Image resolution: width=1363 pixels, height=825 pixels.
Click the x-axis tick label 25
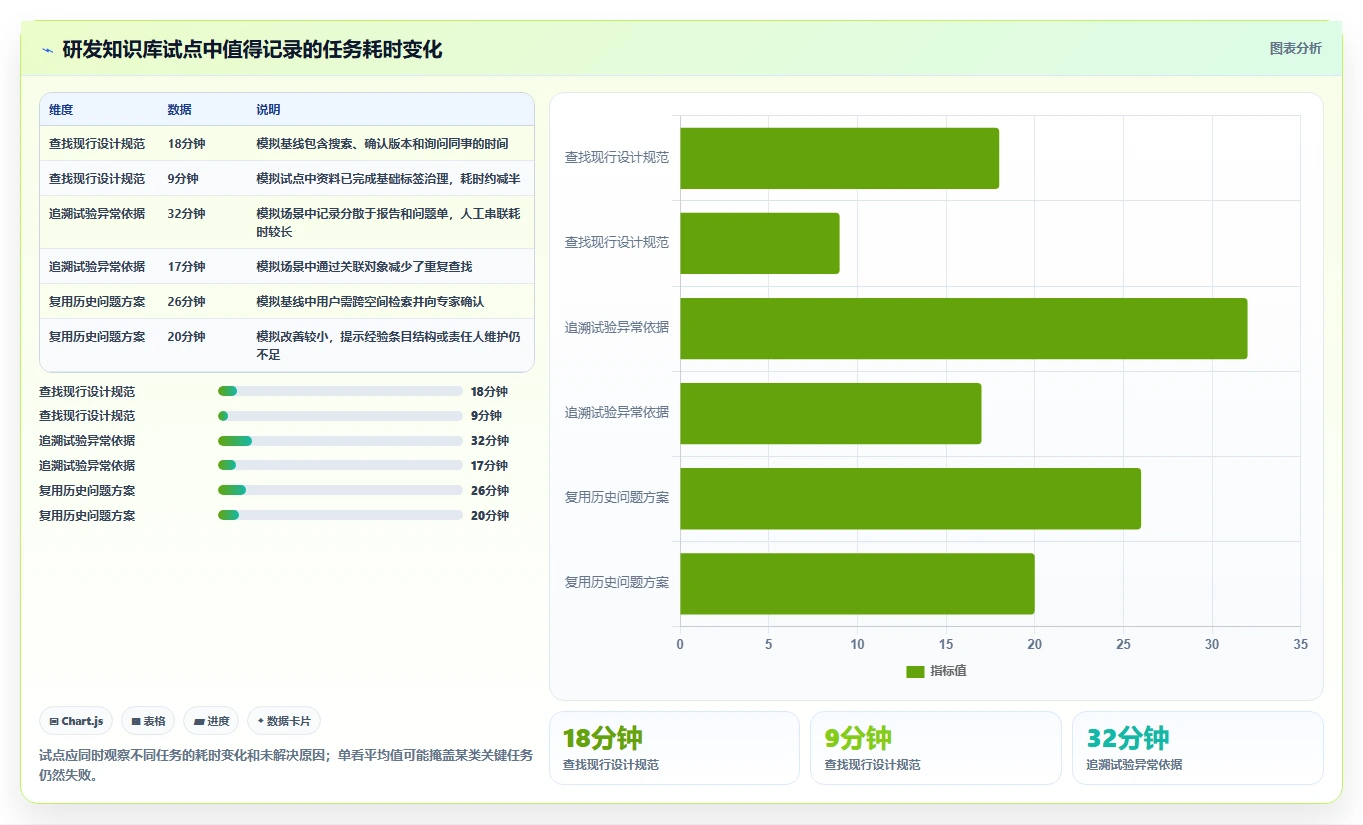[x=1123, y=645]
